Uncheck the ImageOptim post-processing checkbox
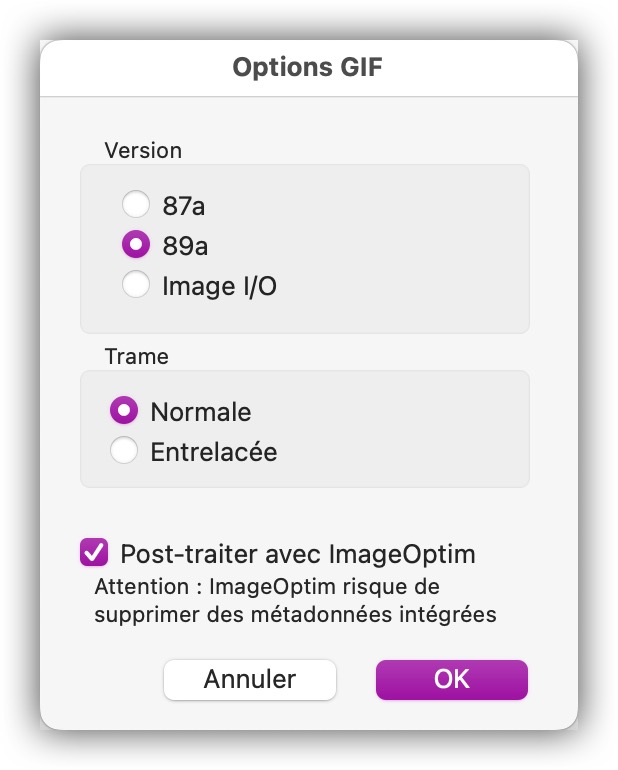This screenshot has width=618, height=770. pos(94,552)
